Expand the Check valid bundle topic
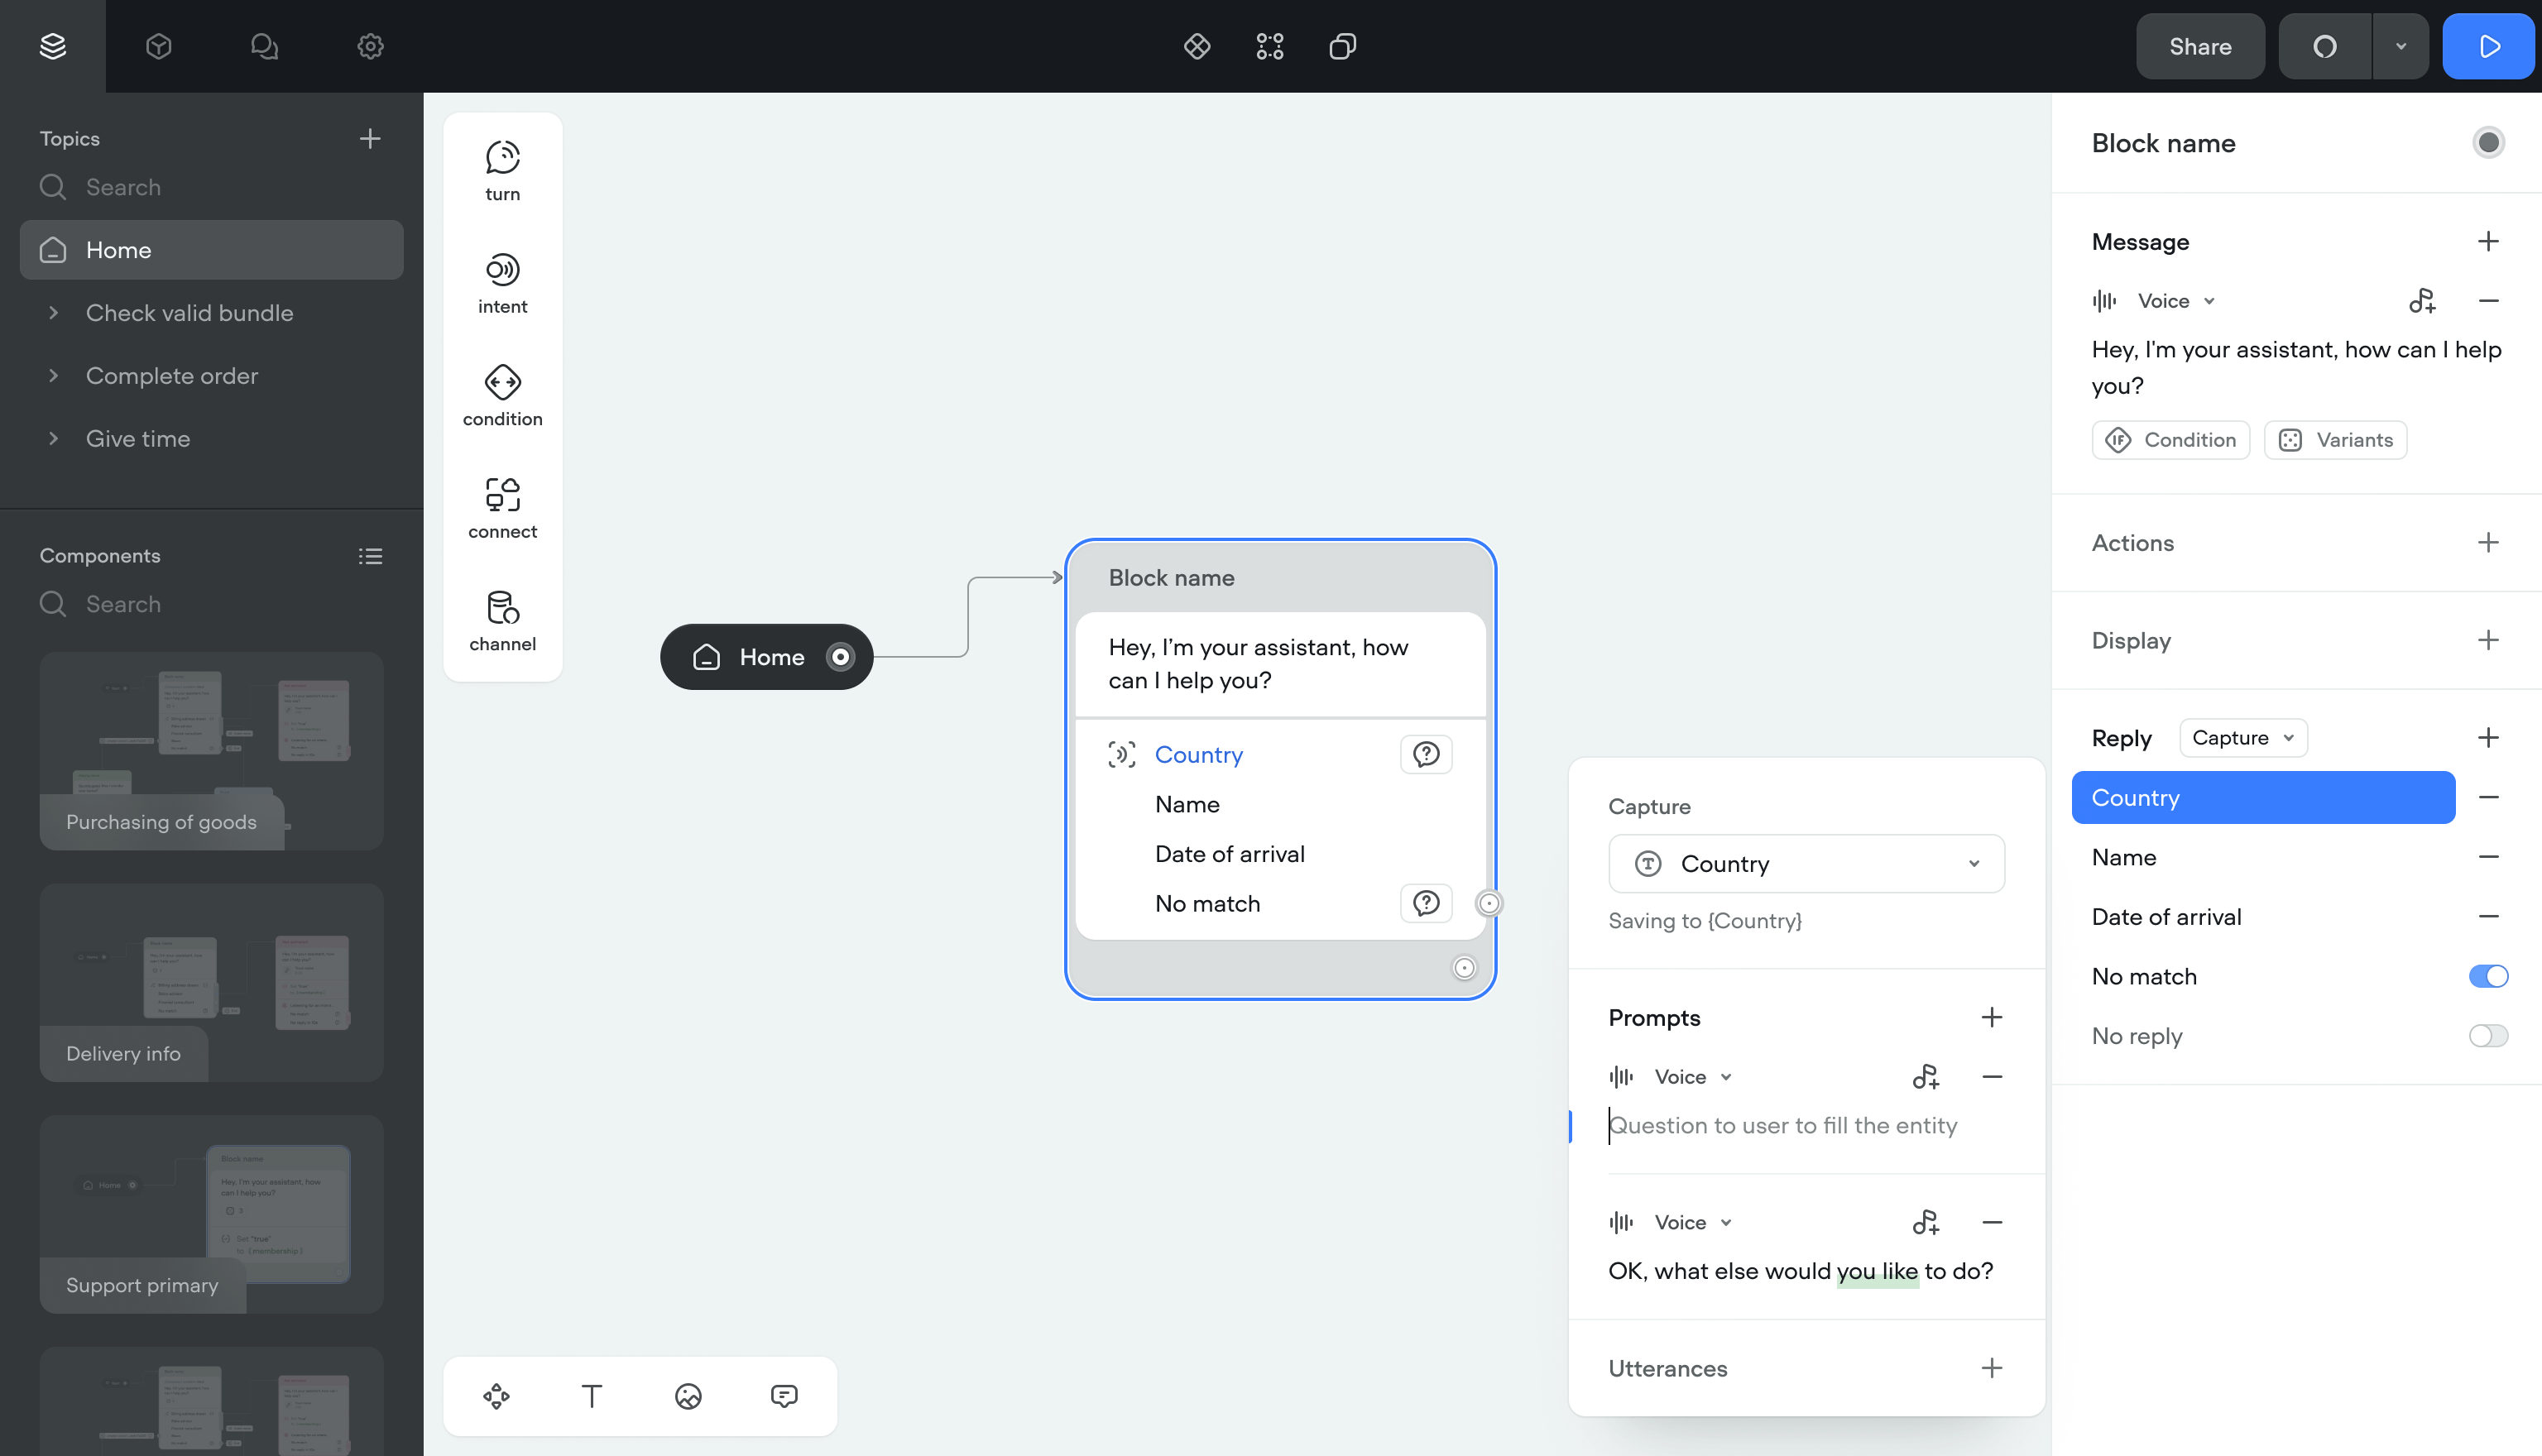 [x=54, y=313]
